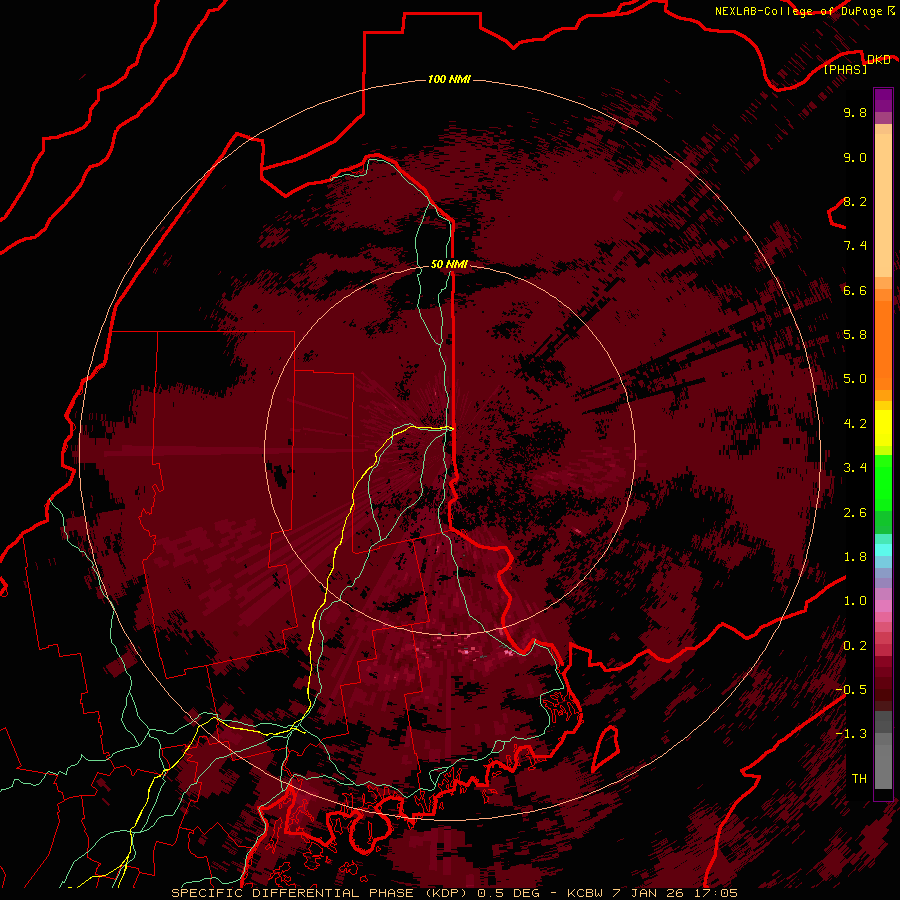Click the 5.8 color scale label
The width and height of the screenshot is (900, 900).
855,335
